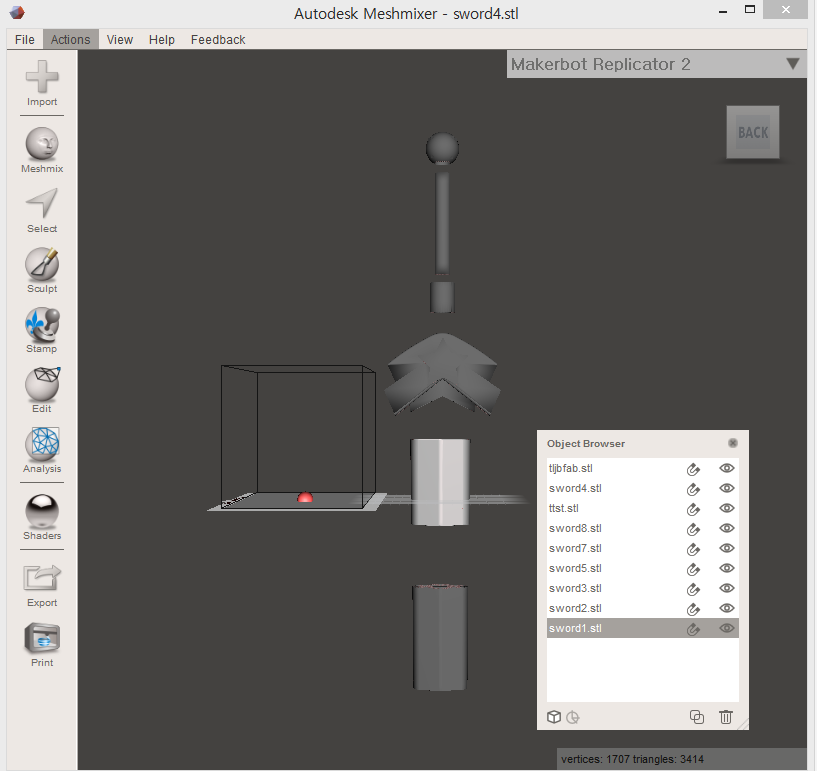Select sword2.stl in Object Browser
This screenshot has height=771, width=817.
tap(643, 608)
